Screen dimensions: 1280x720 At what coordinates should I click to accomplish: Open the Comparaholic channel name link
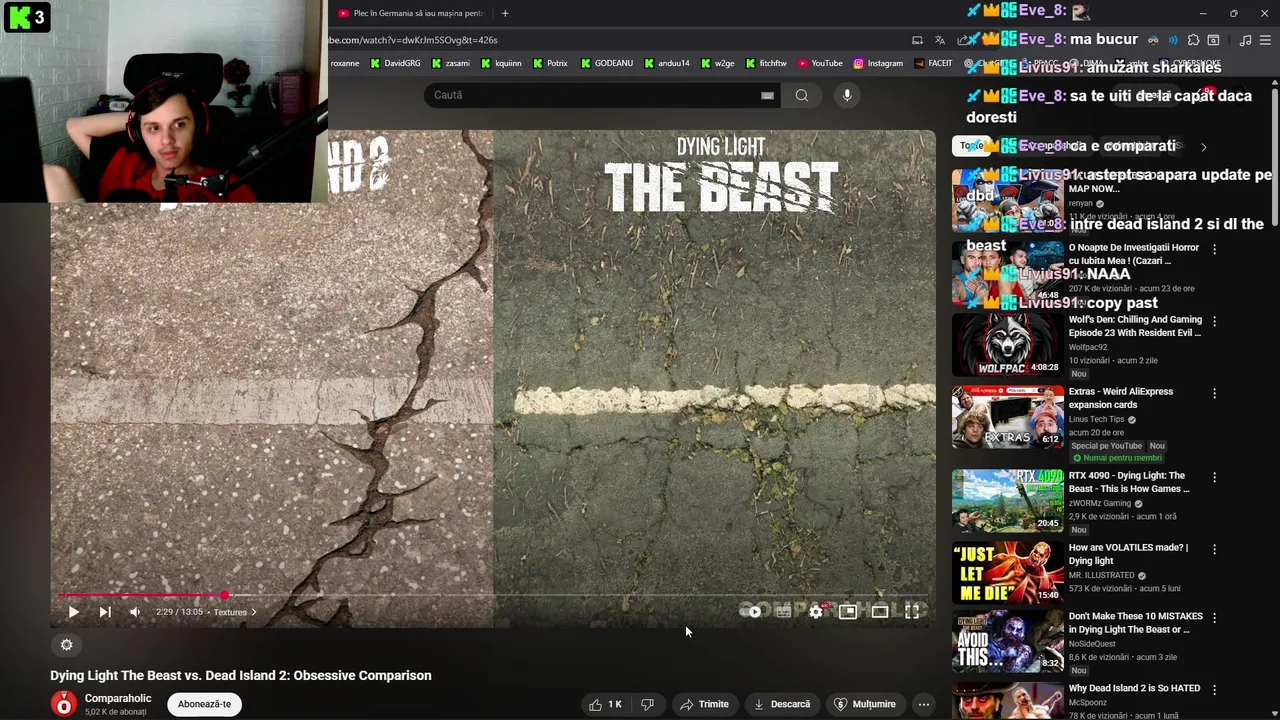coord(118,698)
